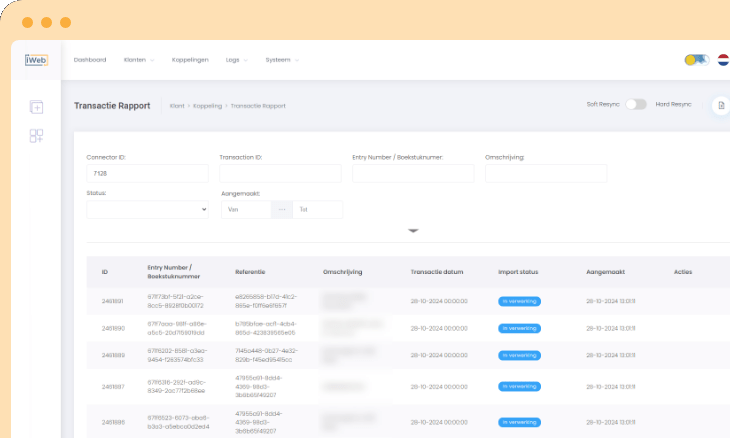
Task: Open the Dashboard menu item
Action: (90, 60)
